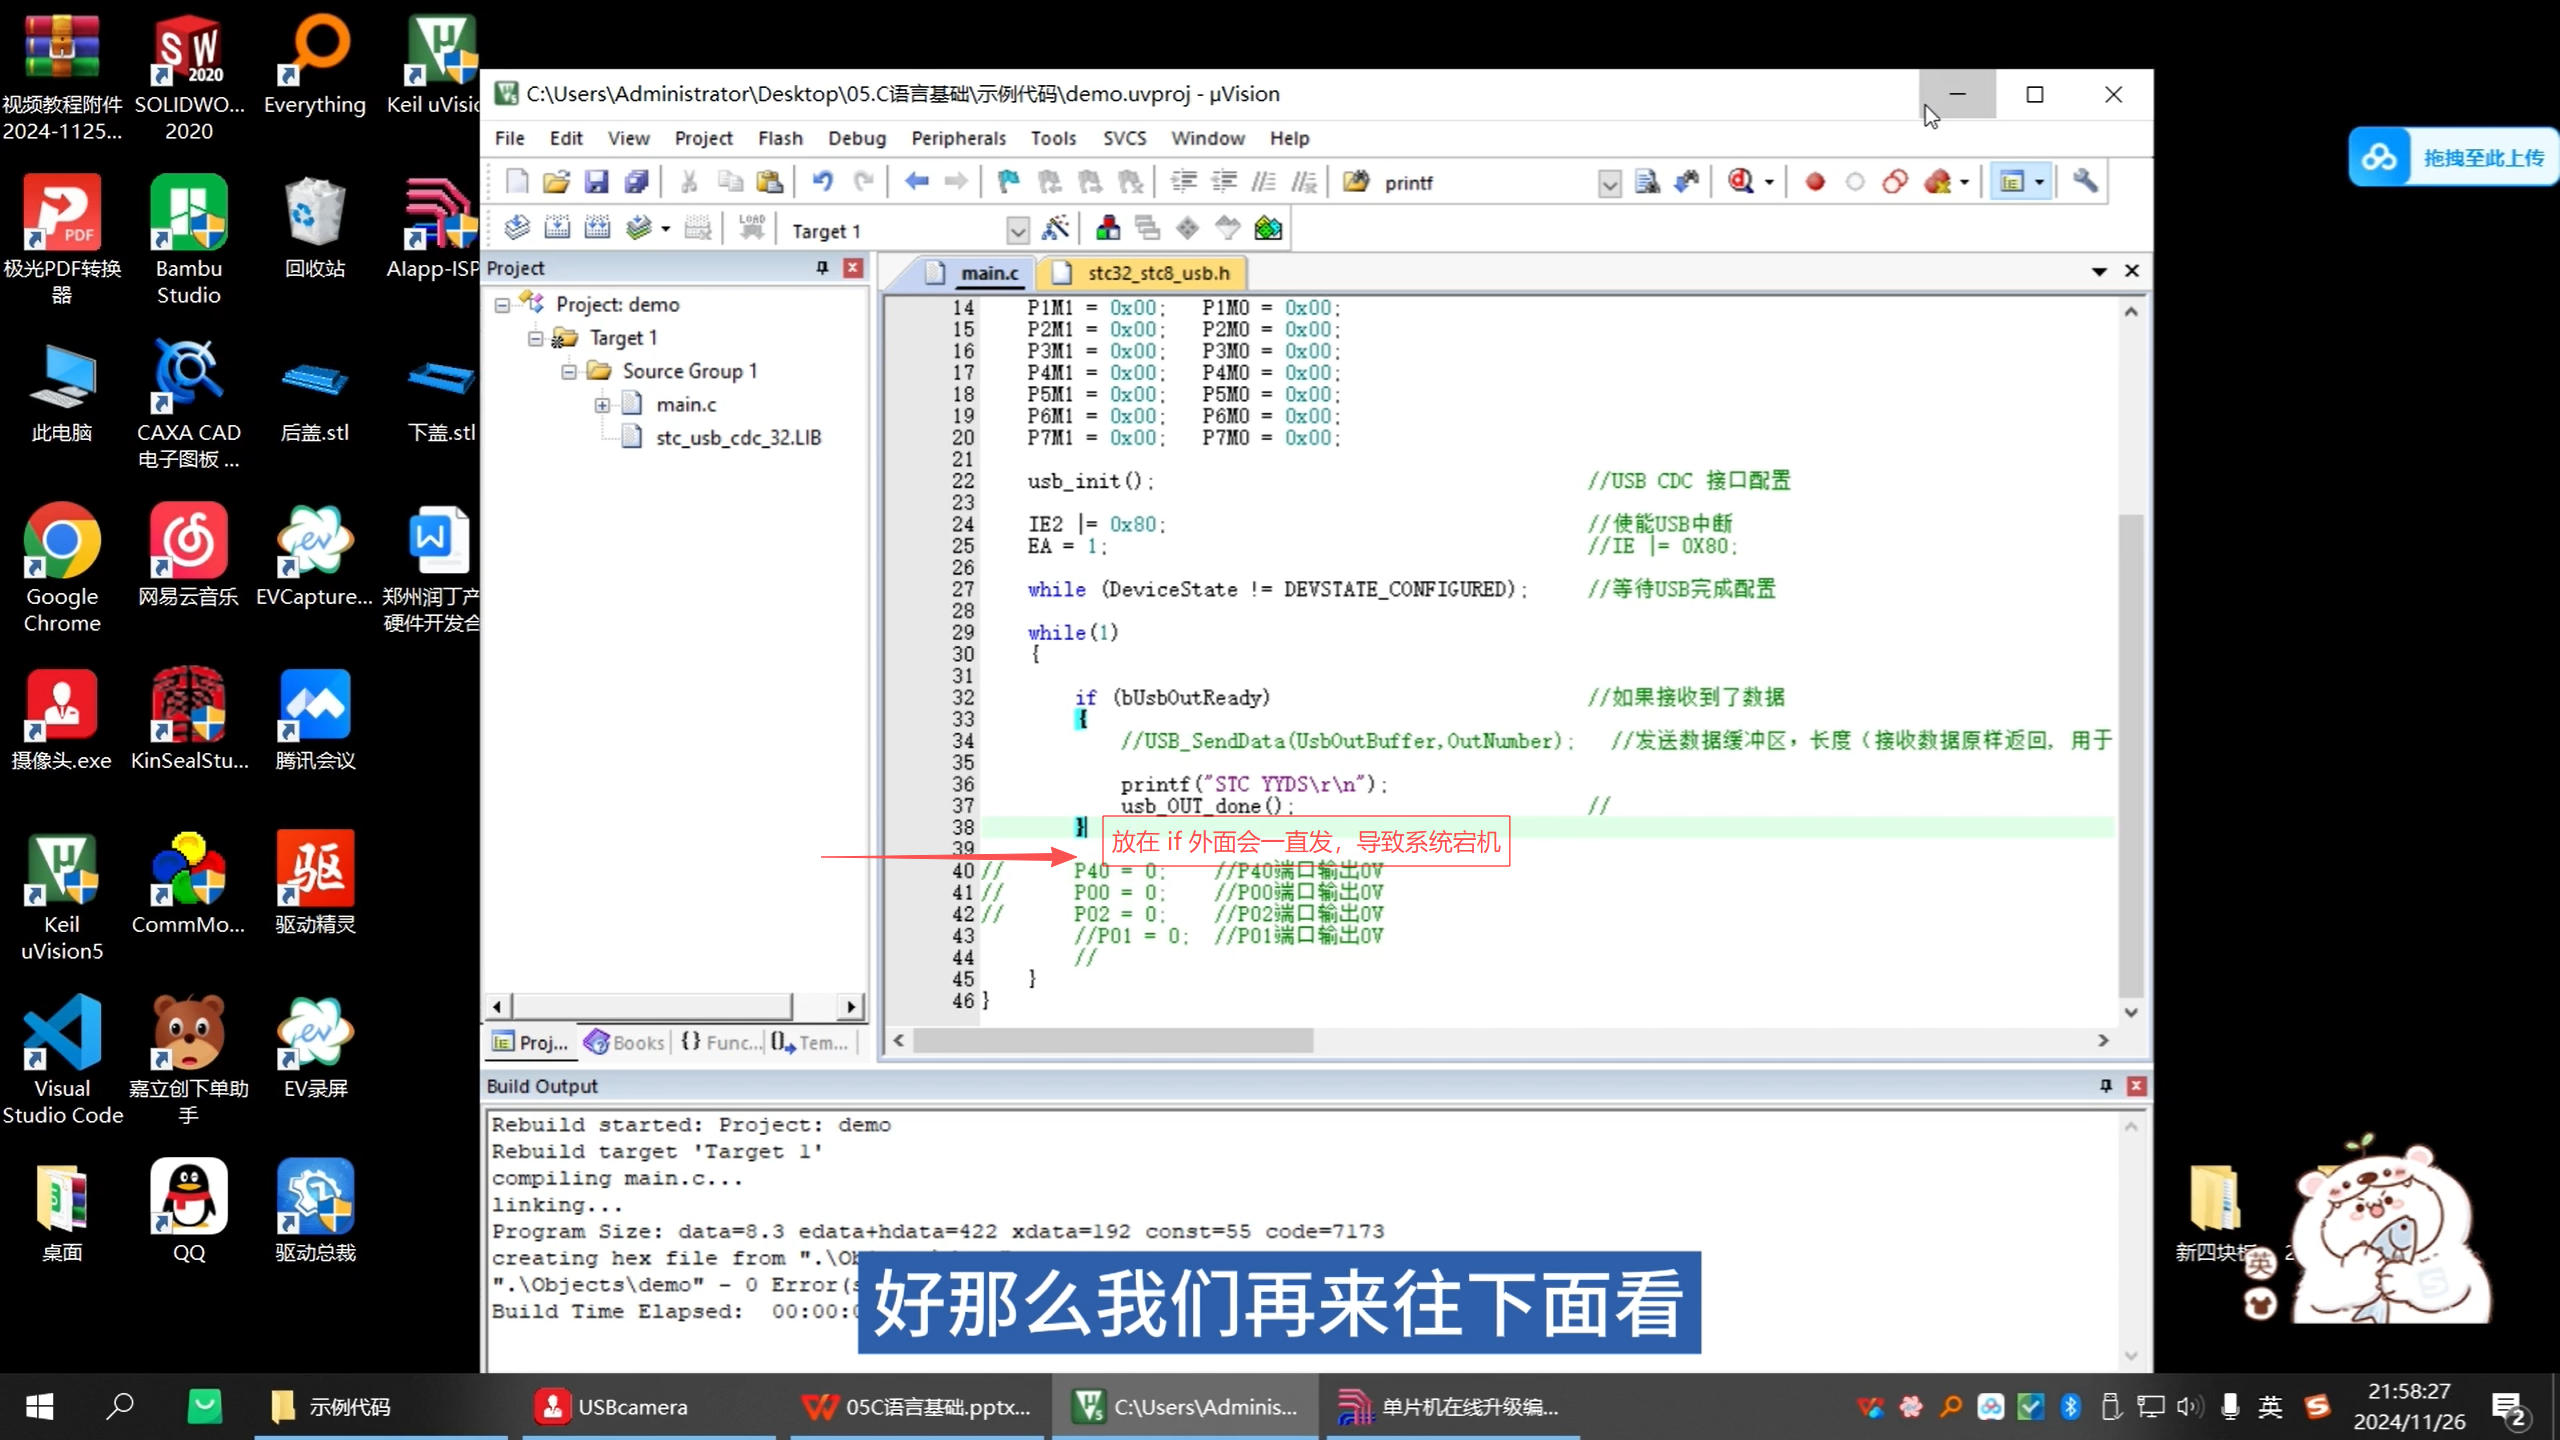Toggle auto-hide pin on Project panel
The image size is (2560, 1440).
822,267
